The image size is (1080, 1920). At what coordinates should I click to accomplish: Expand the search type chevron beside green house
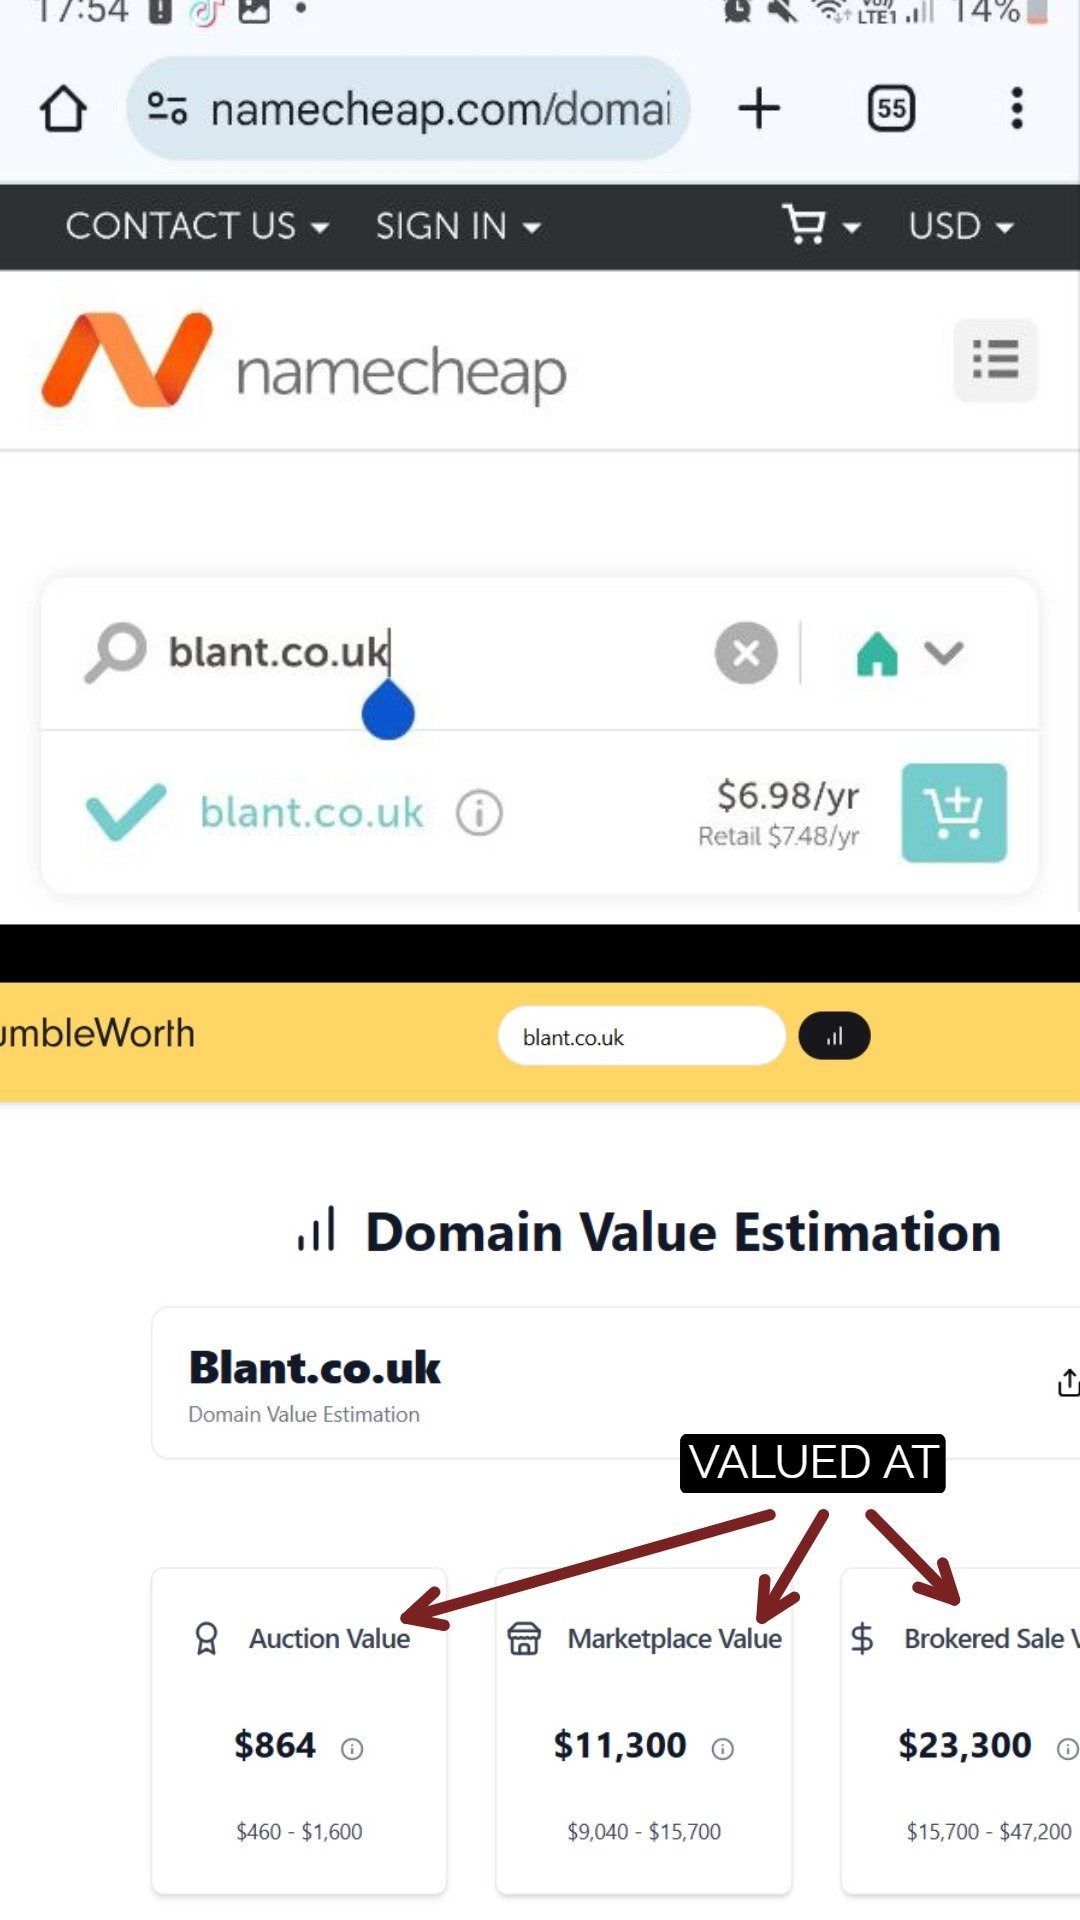pos(943,653)
